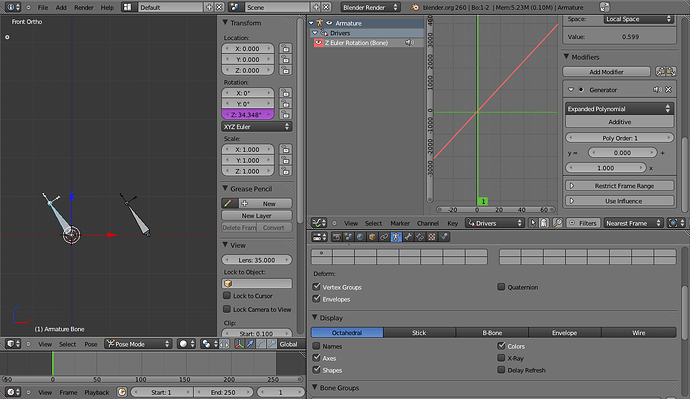Open the Drivers mode dropdown

click(x=495, y=223)
